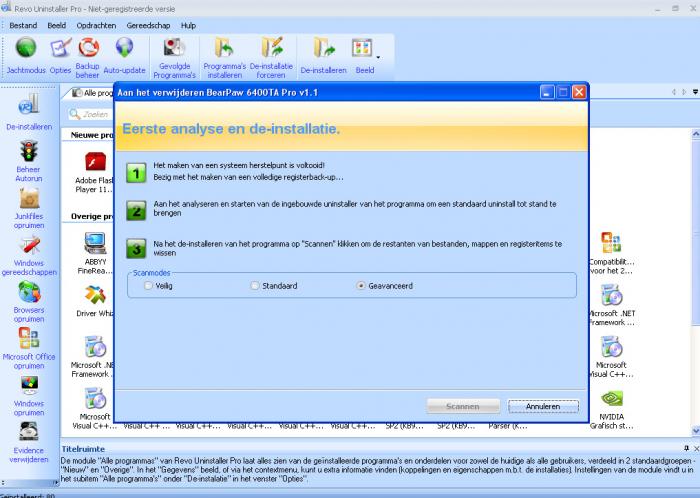This screenshot has width=700, height=498.
Task: Select ABBYY FineReader program icon
Action: pos(95,243)
